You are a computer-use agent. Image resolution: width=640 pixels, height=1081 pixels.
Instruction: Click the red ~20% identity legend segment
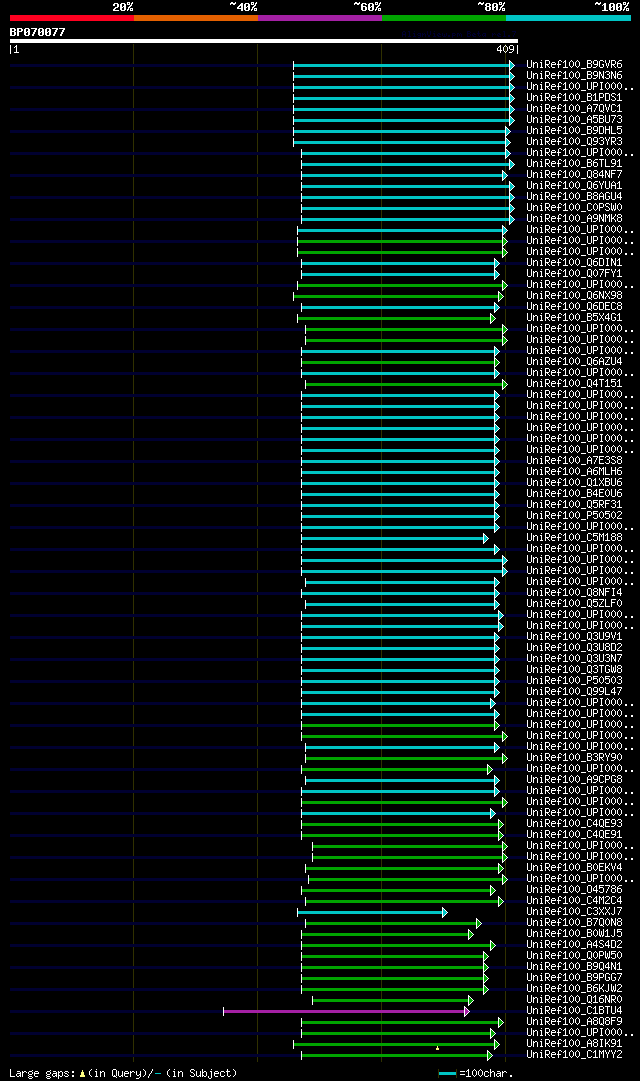click(x=72, y=18)
